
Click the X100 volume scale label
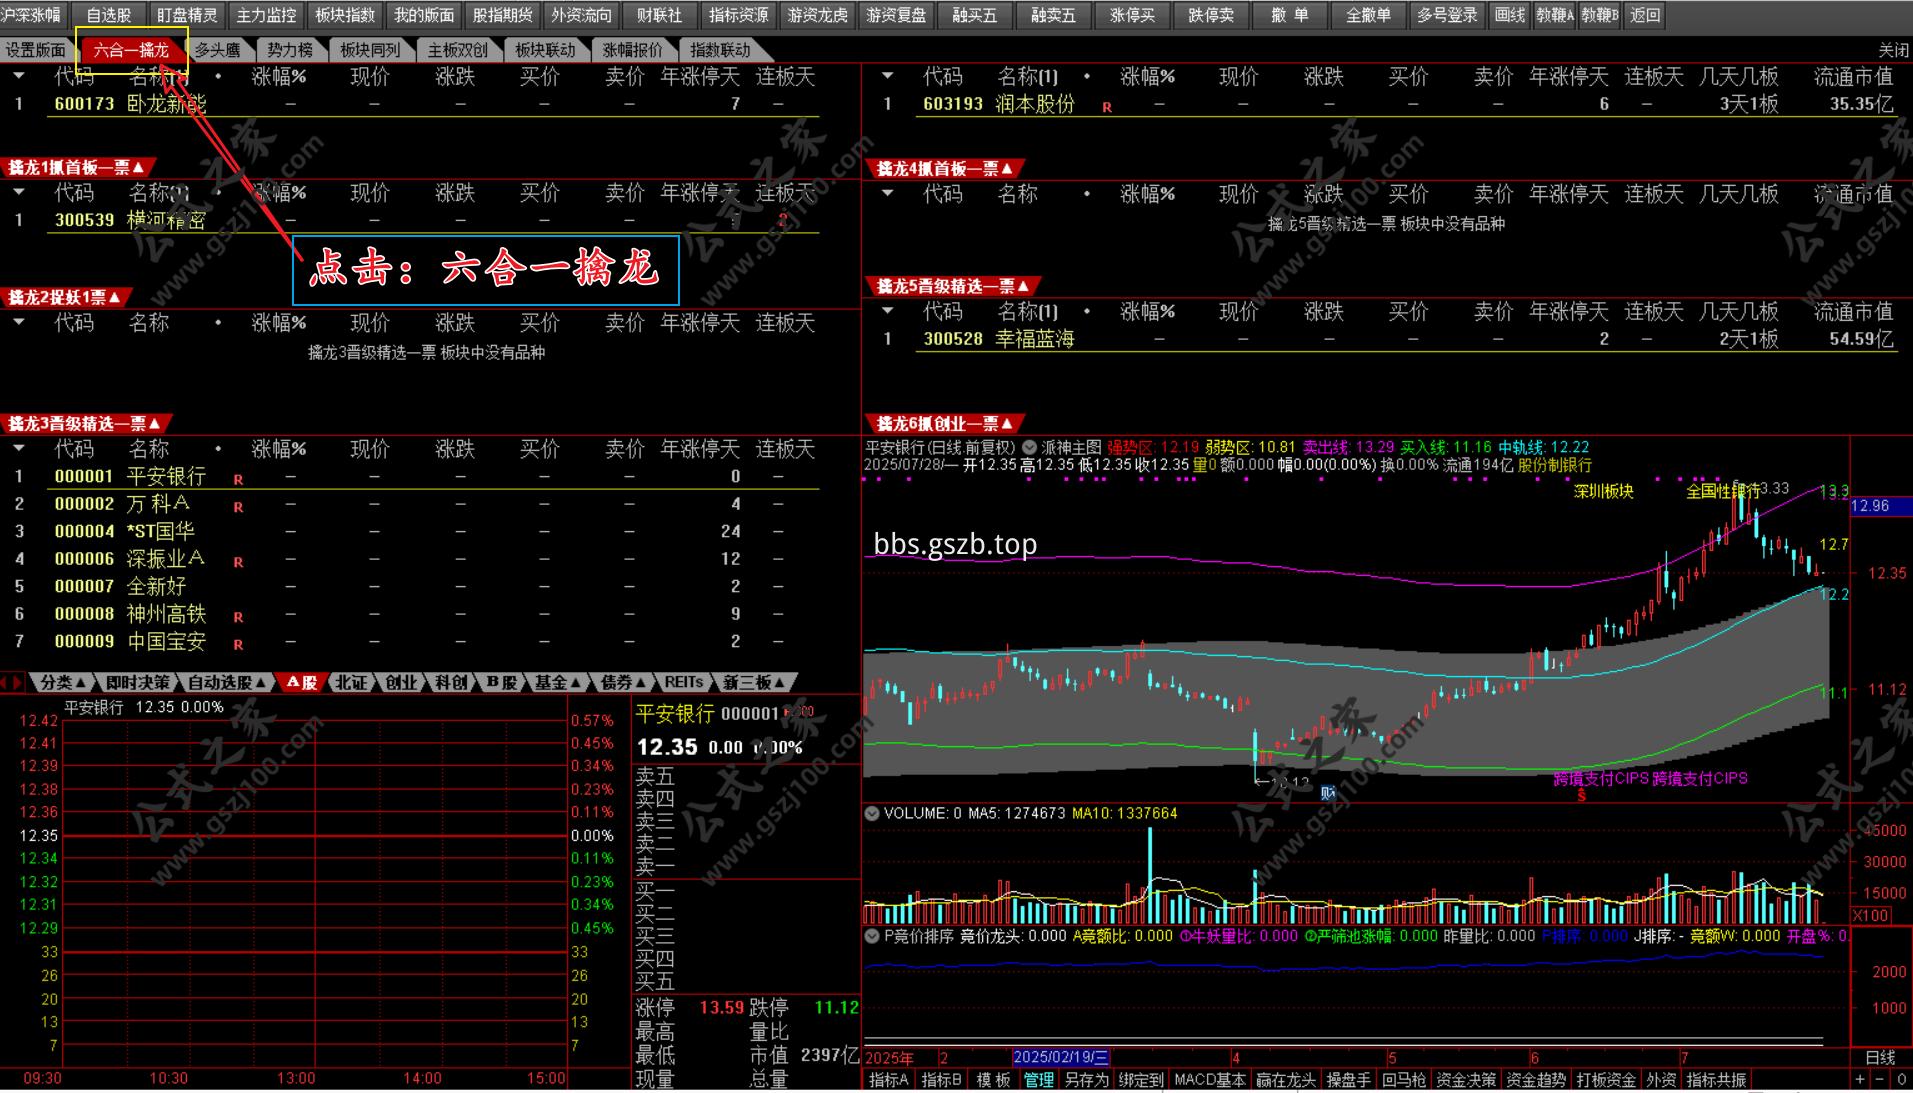click(1871, 915)
